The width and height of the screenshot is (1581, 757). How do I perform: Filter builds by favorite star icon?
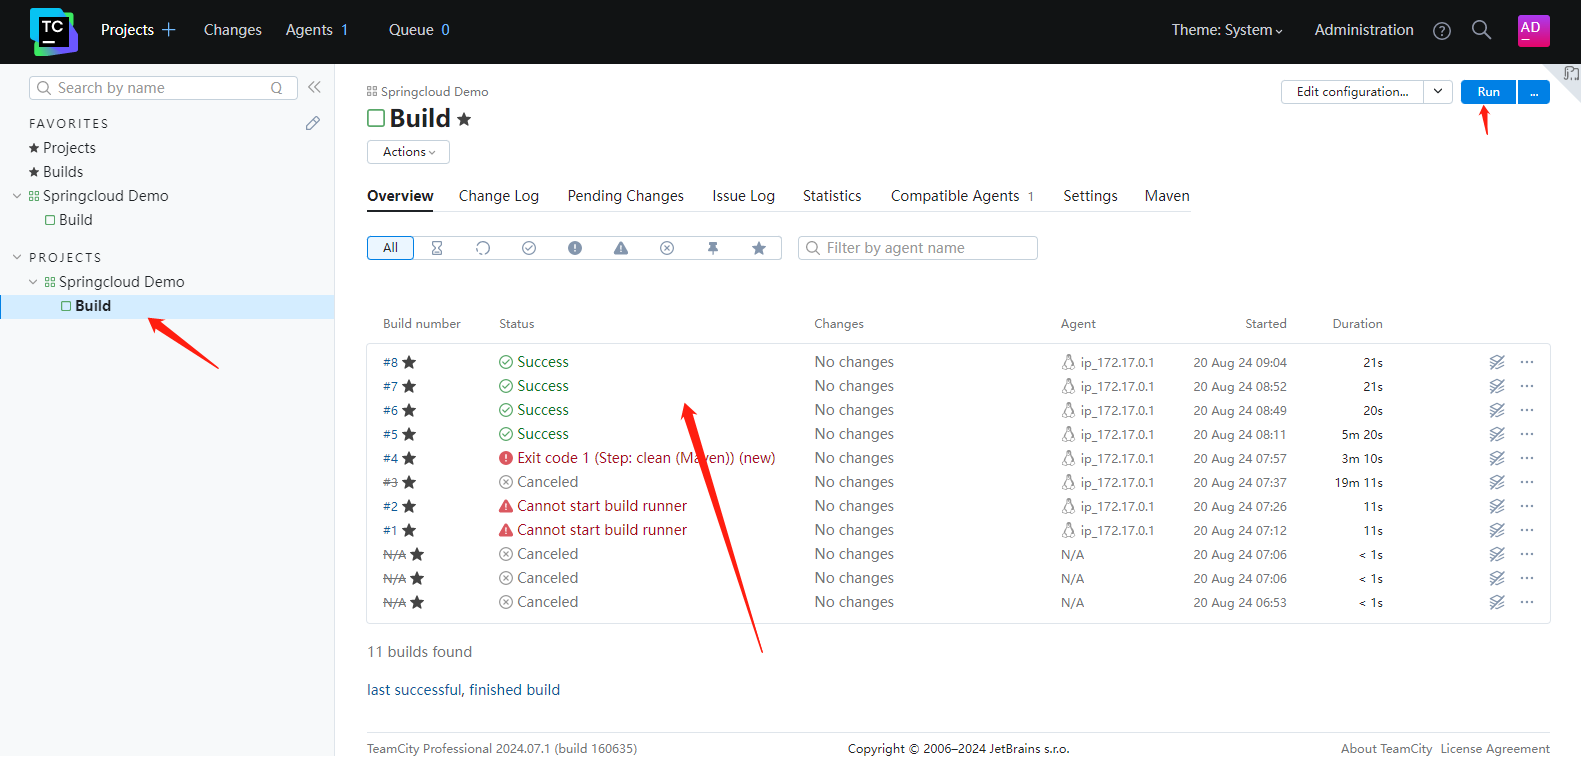(759, 248)
